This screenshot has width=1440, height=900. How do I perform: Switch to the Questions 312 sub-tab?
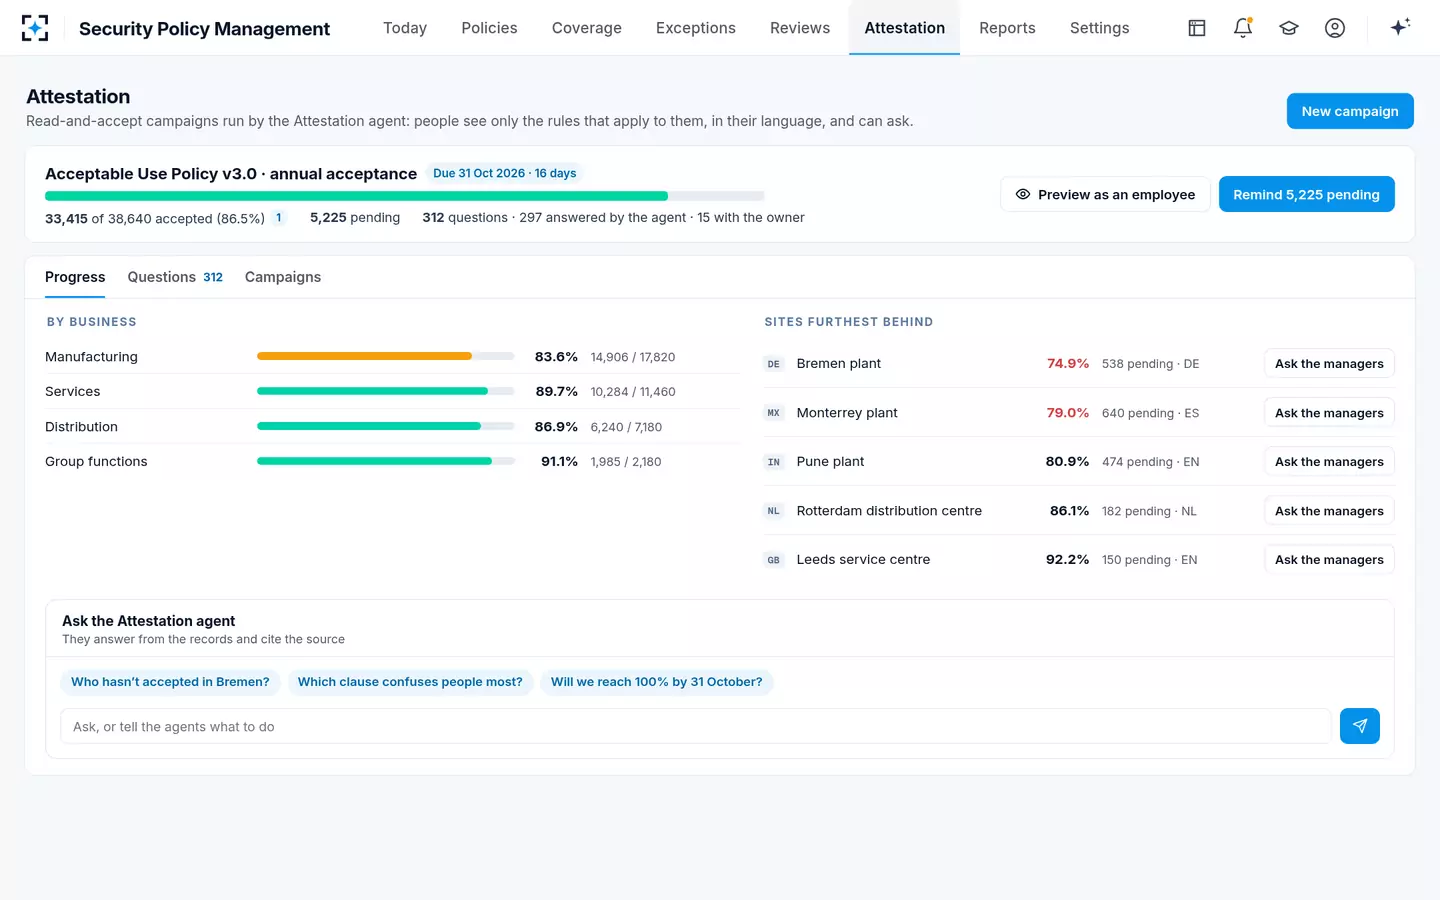click(175, 277)
